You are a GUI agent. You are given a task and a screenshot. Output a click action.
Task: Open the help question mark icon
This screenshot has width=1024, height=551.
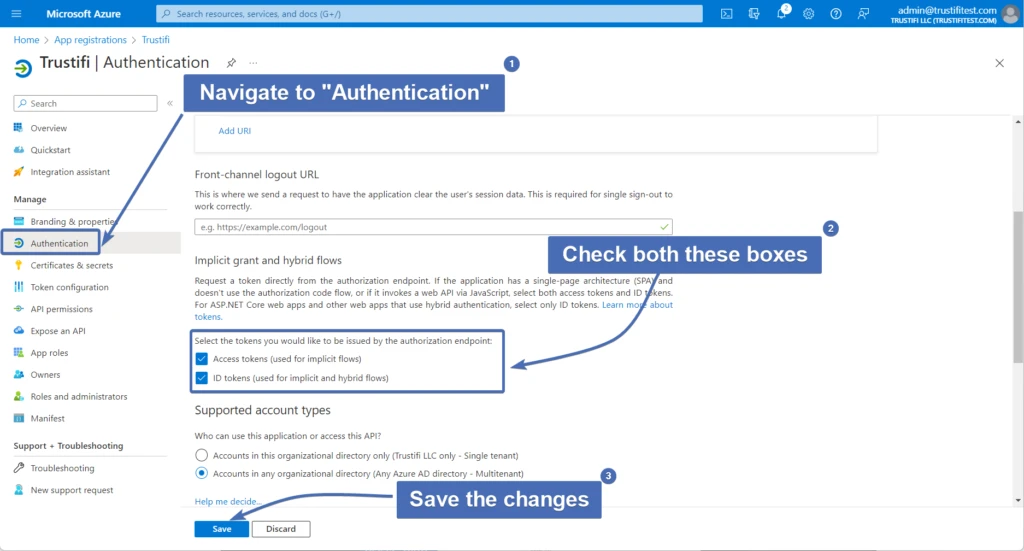[x=836, y=14]
